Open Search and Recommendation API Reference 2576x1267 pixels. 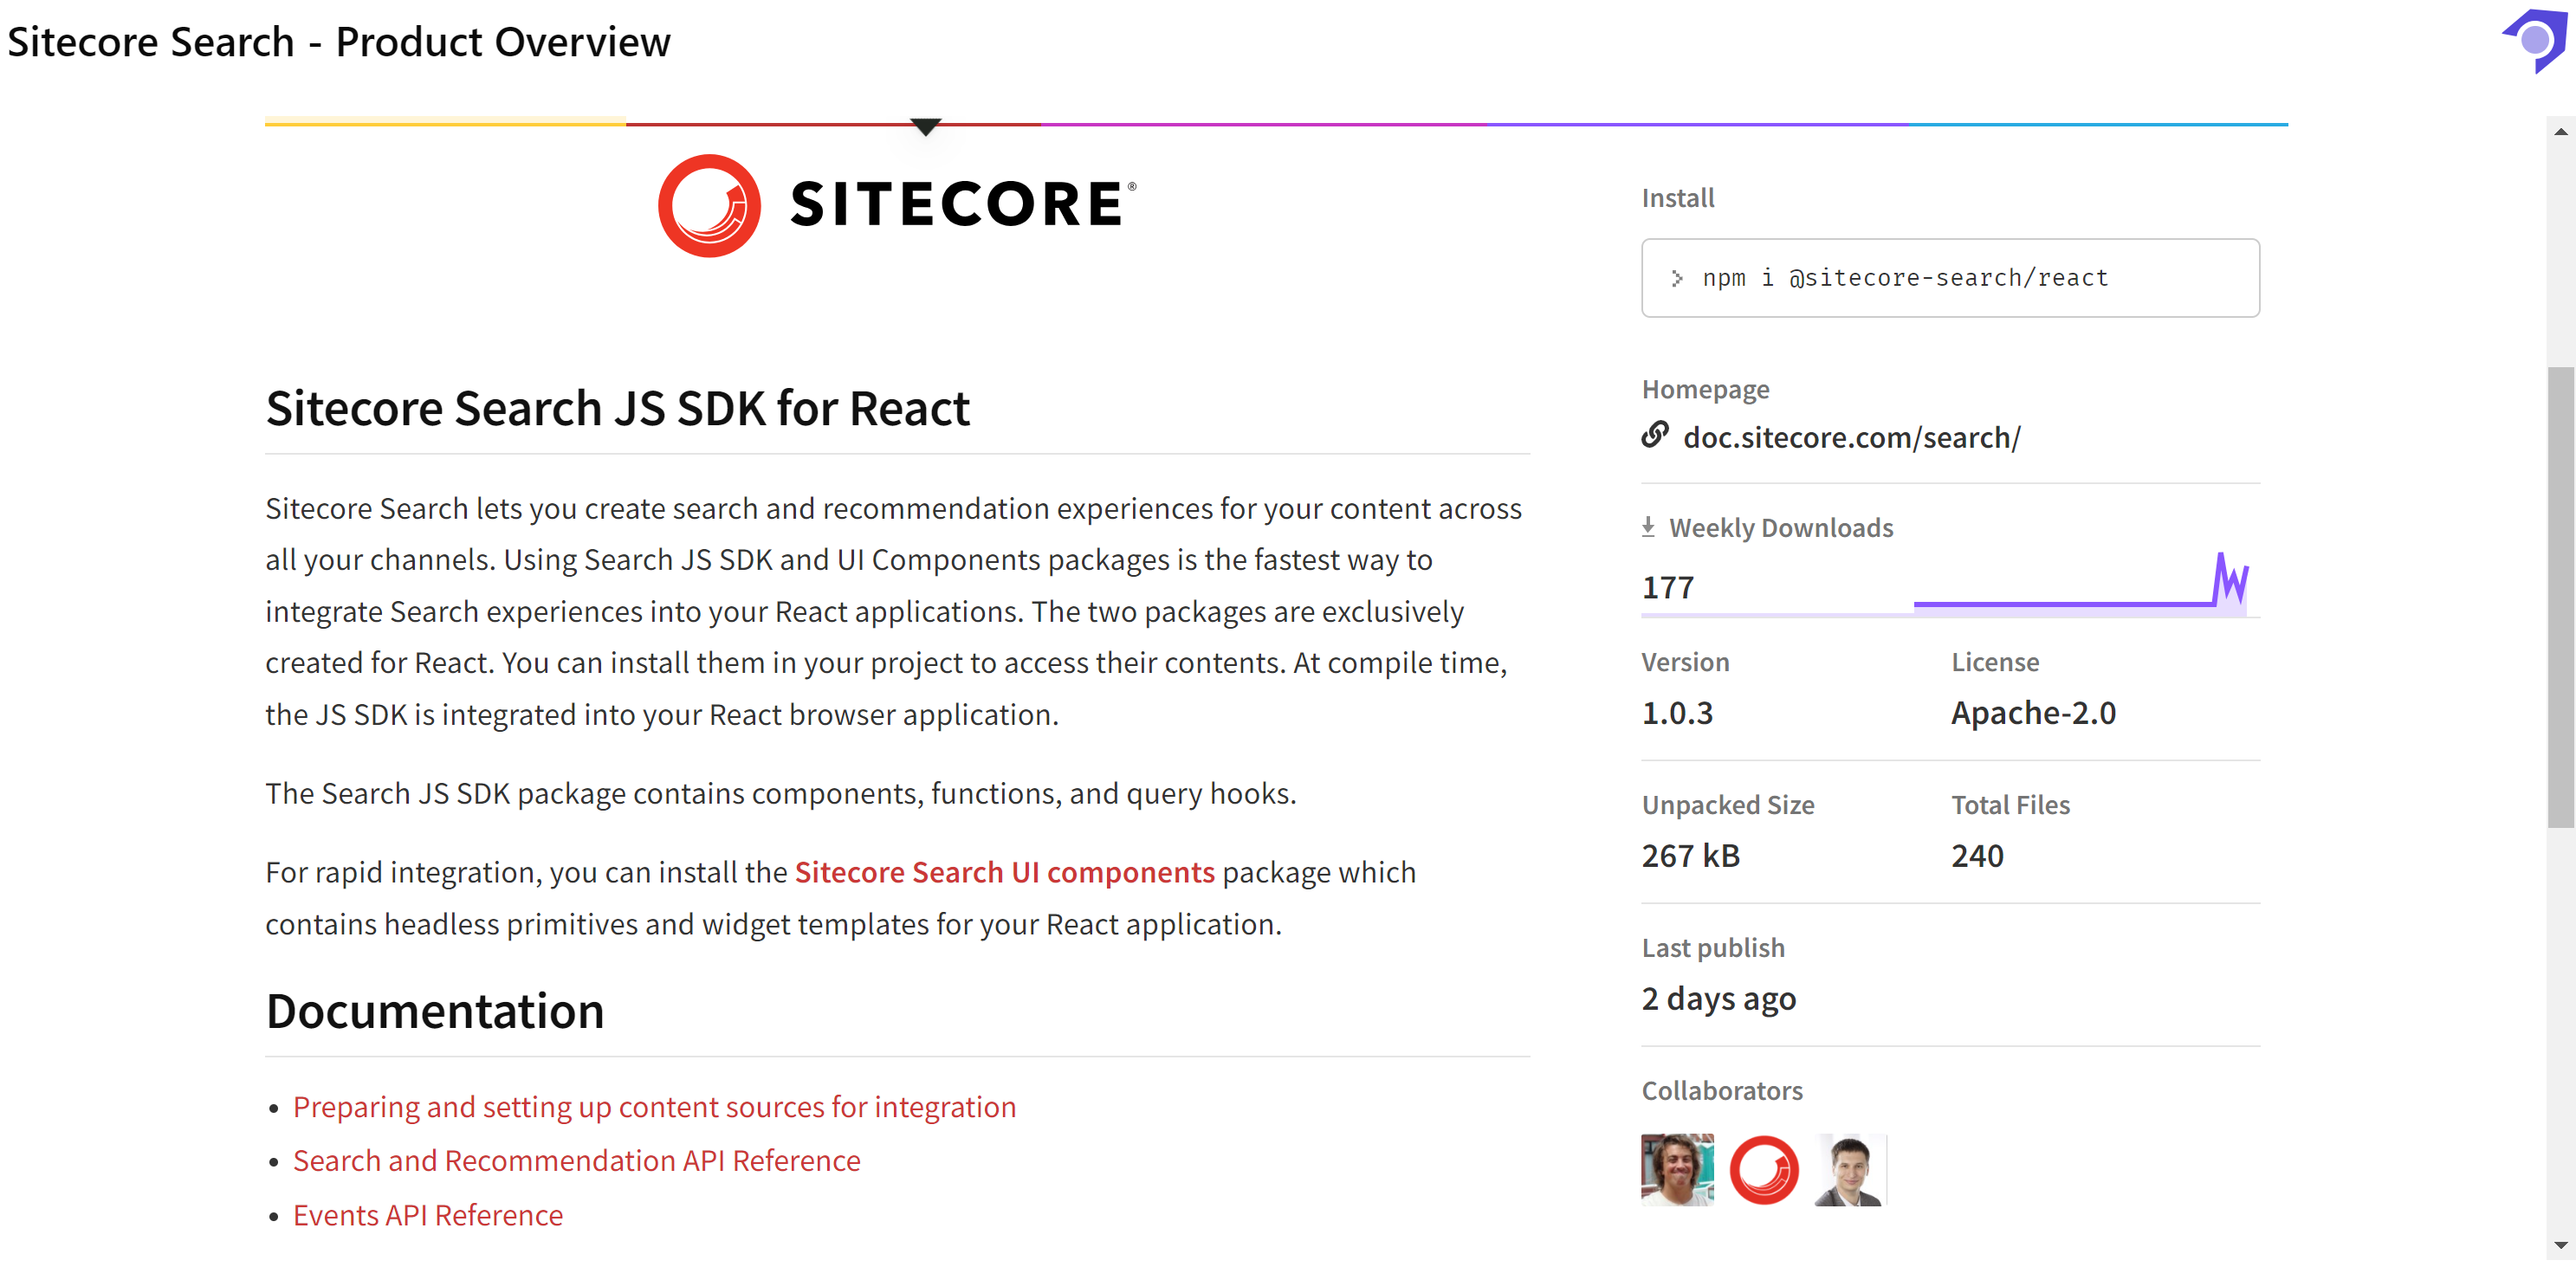pyautogui.click(x=576, y=1160)
